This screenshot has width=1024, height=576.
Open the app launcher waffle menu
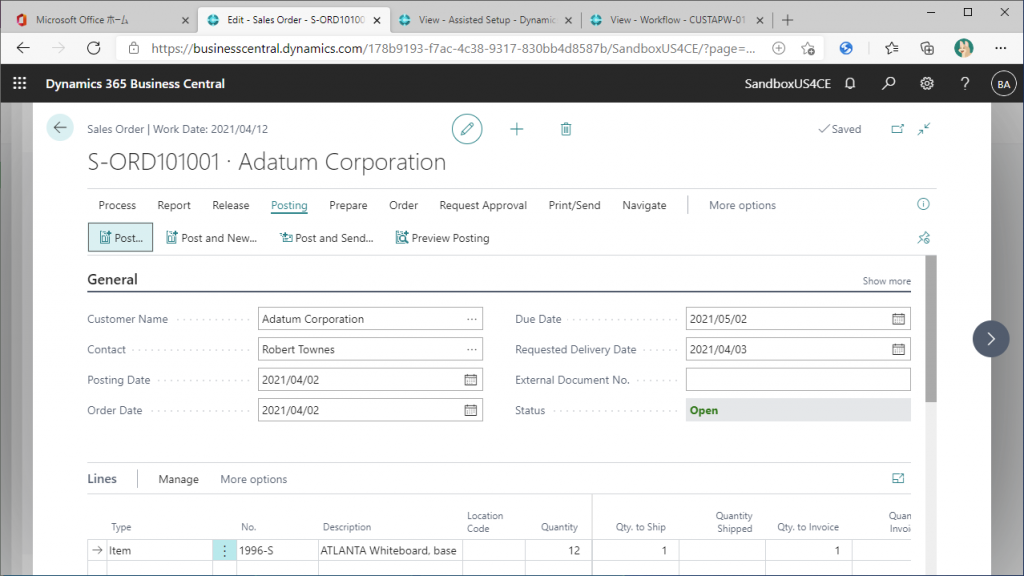click(x=20, y=84)
